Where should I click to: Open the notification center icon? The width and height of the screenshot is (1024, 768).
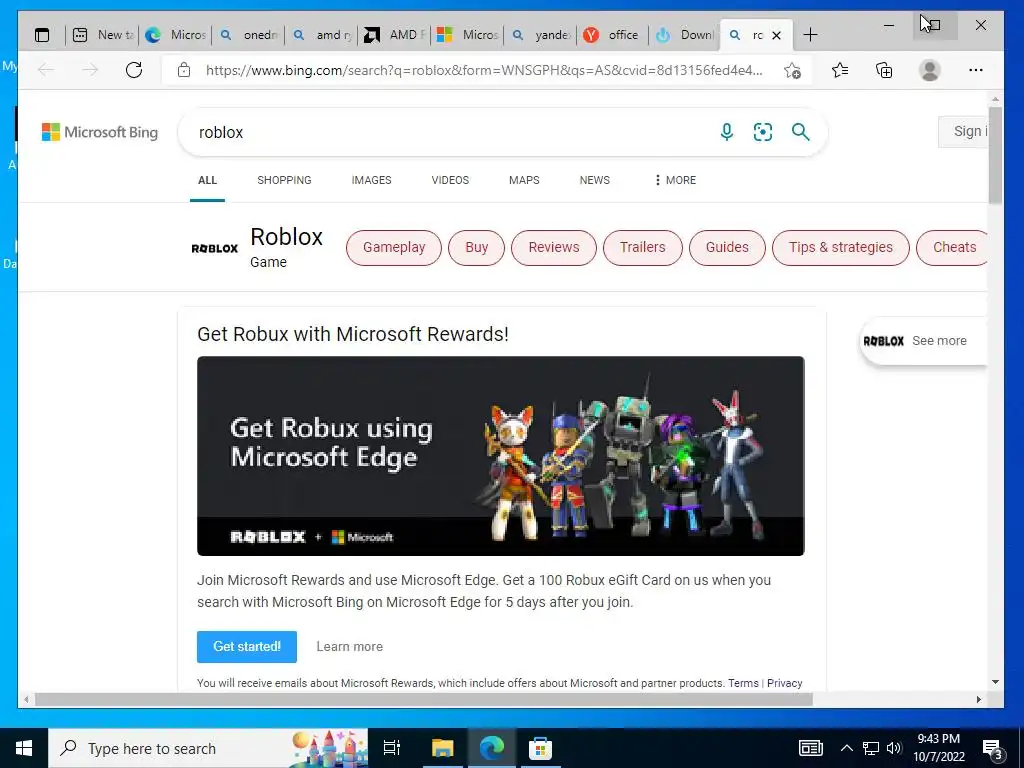point(993,748)
